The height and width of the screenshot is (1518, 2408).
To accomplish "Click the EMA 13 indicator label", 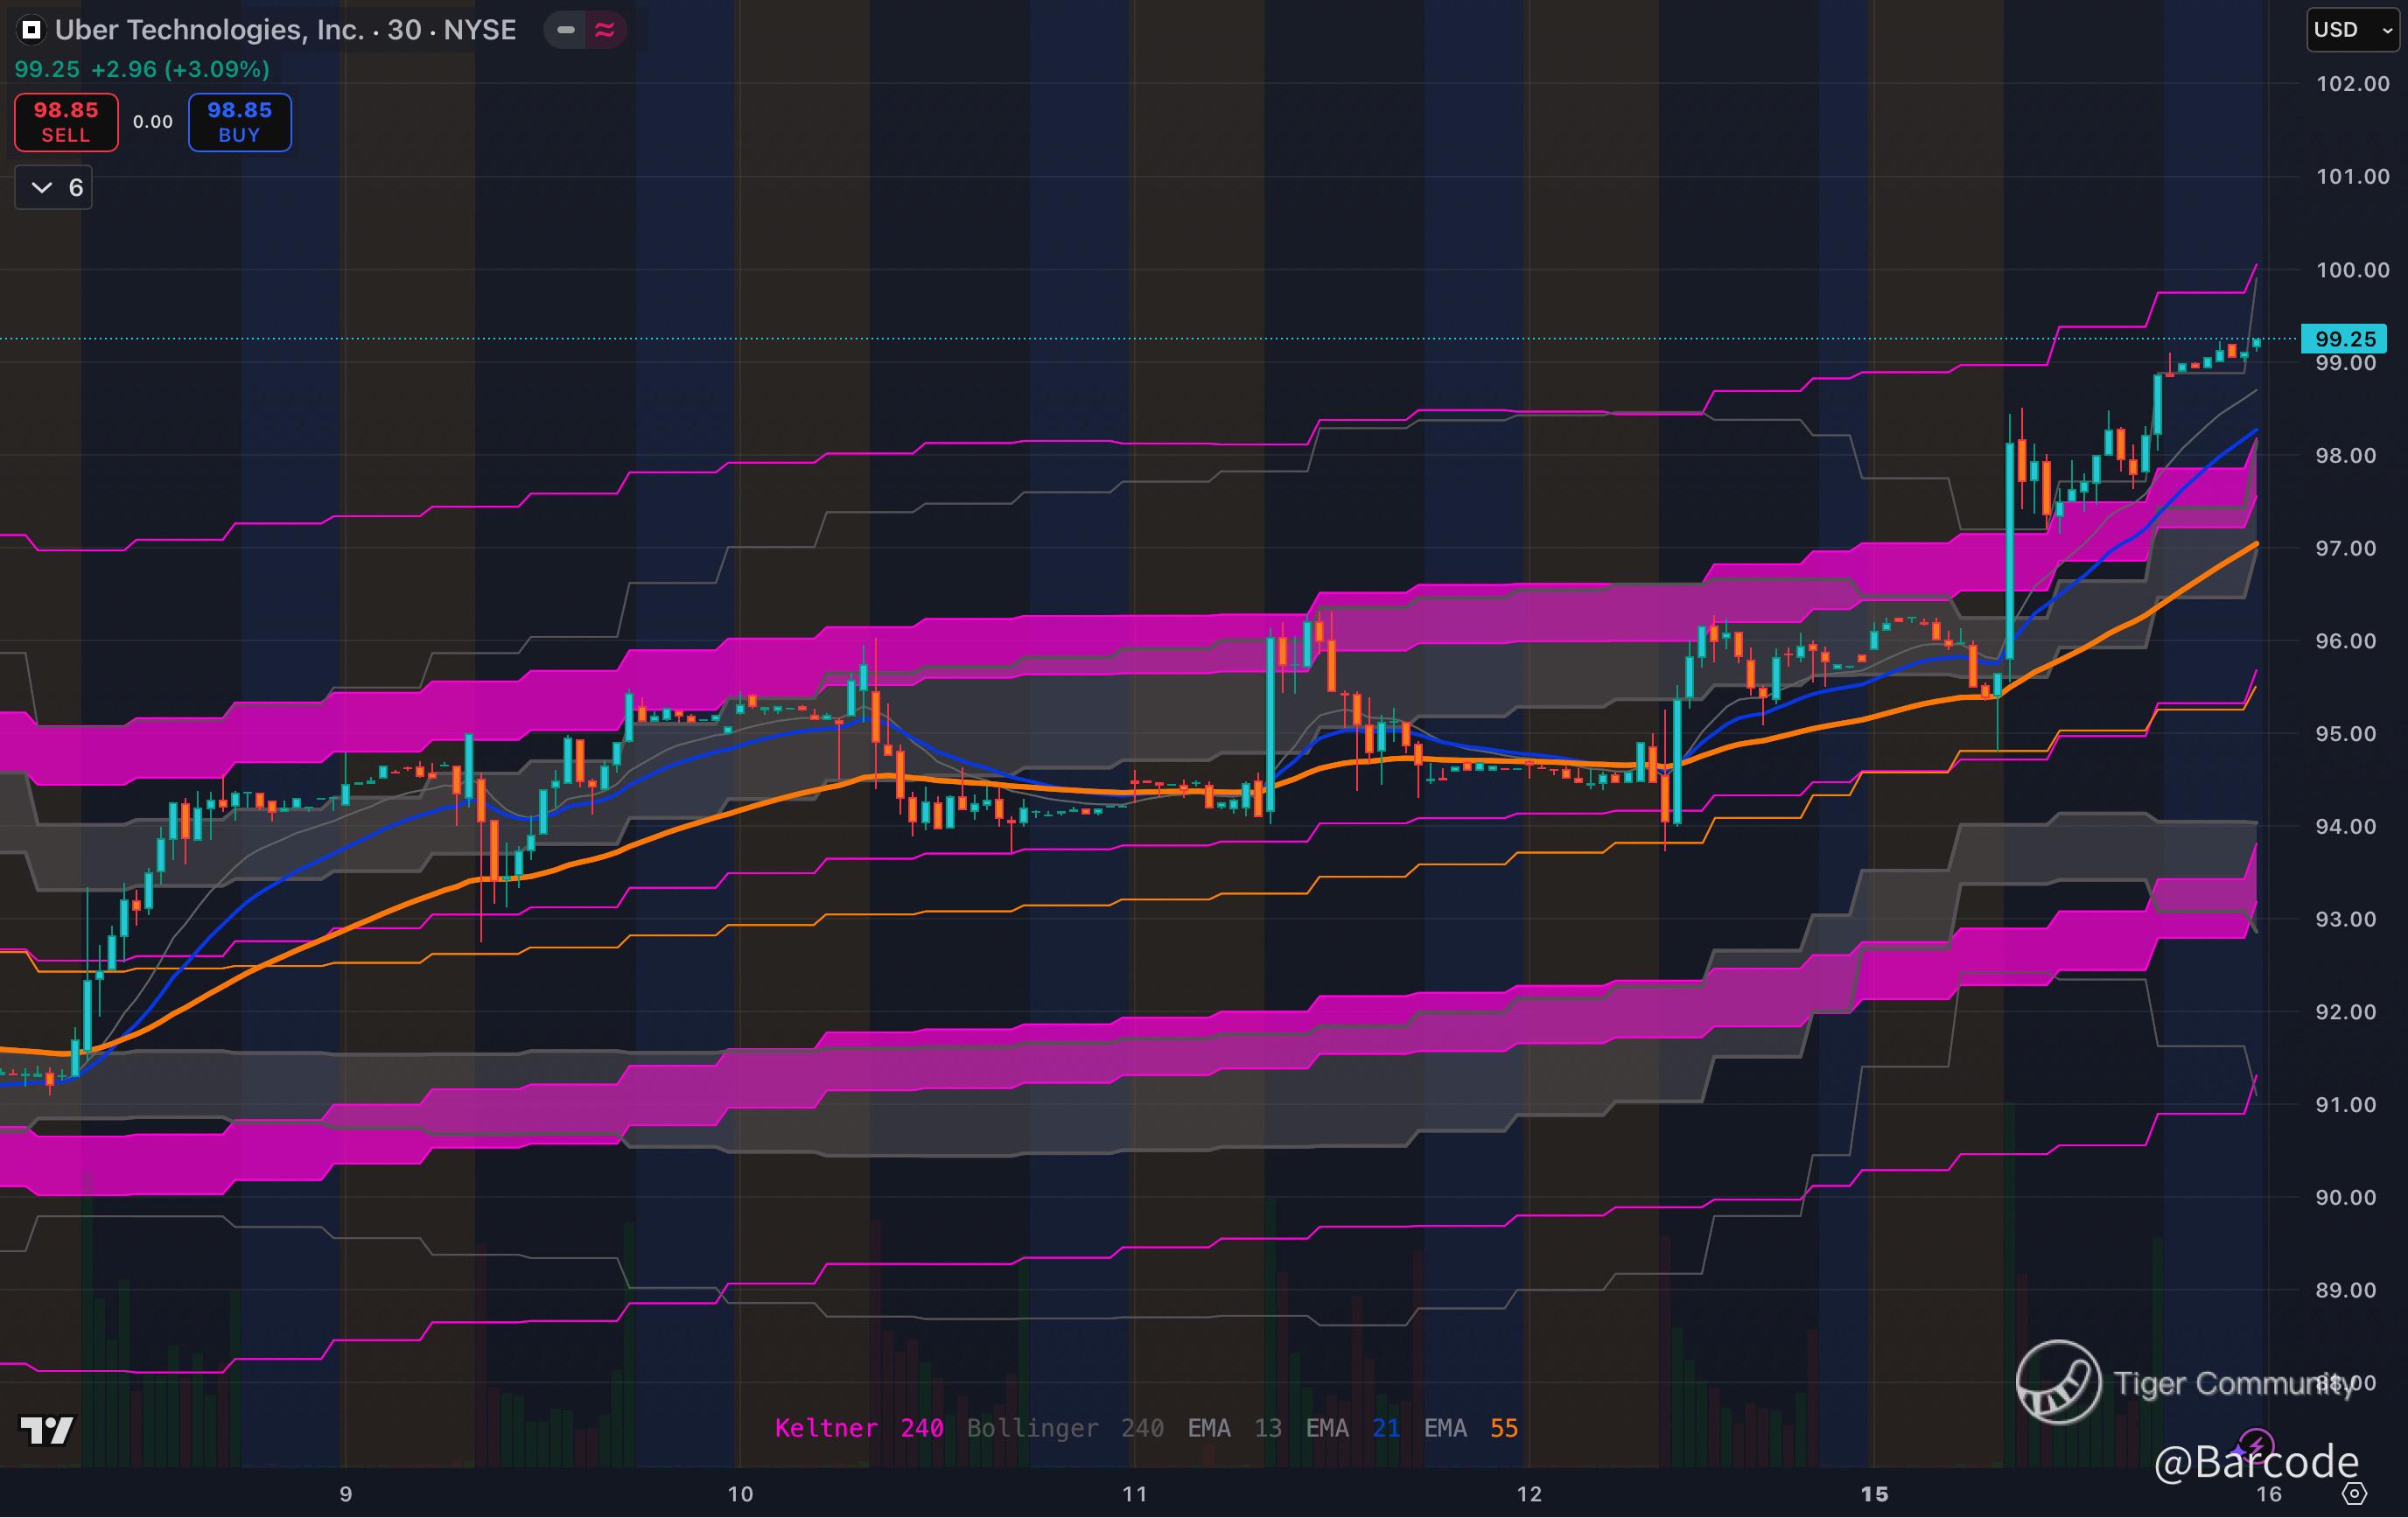I will [x=1234, y=1428].
